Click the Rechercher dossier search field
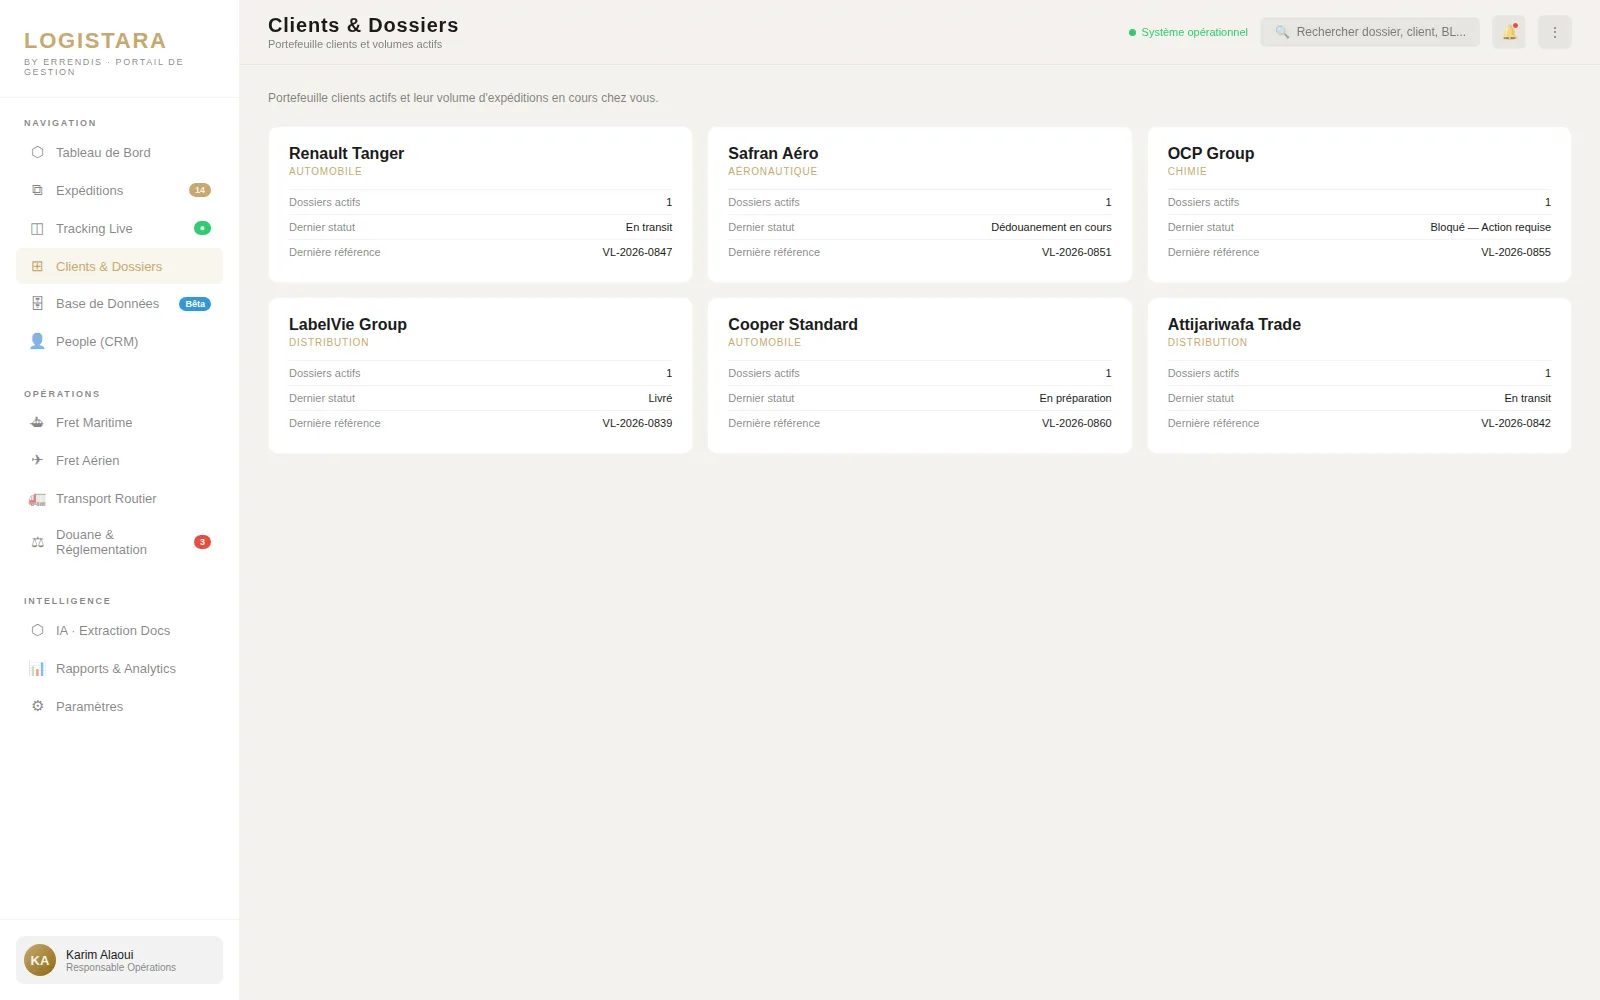 click(x=1370, y=32)
